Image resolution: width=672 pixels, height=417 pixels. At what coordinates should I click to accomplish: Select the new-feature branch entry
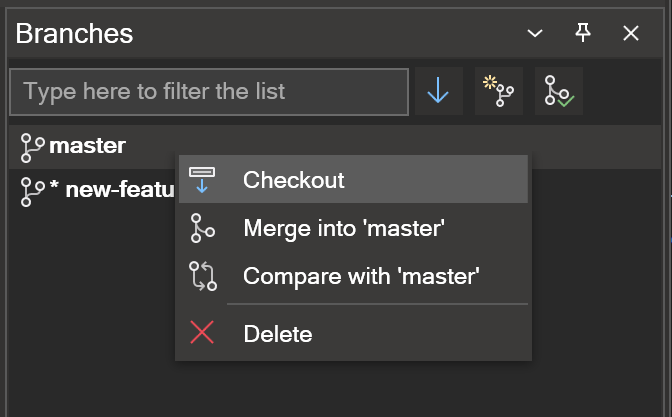92,190
